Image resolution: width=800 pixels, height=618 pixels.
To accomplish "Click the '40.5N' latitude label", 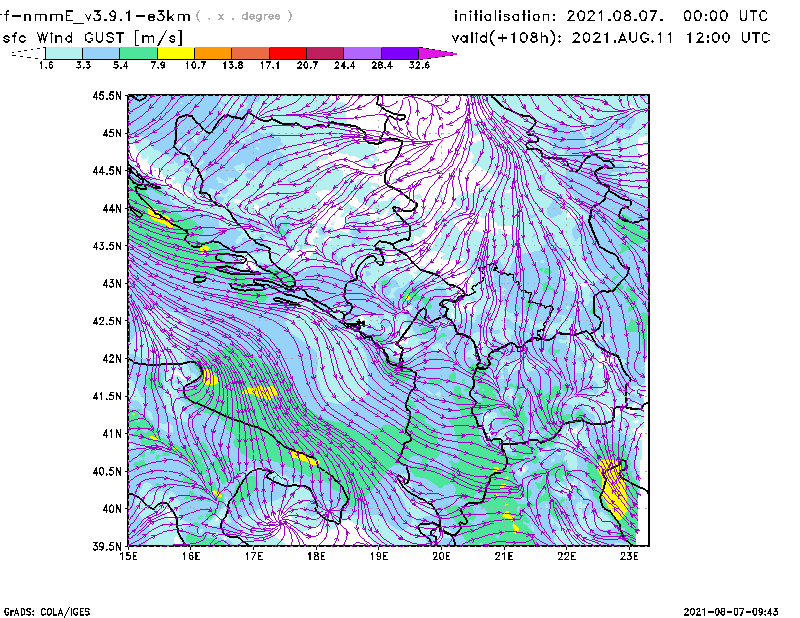I will (x=107, y=471).
